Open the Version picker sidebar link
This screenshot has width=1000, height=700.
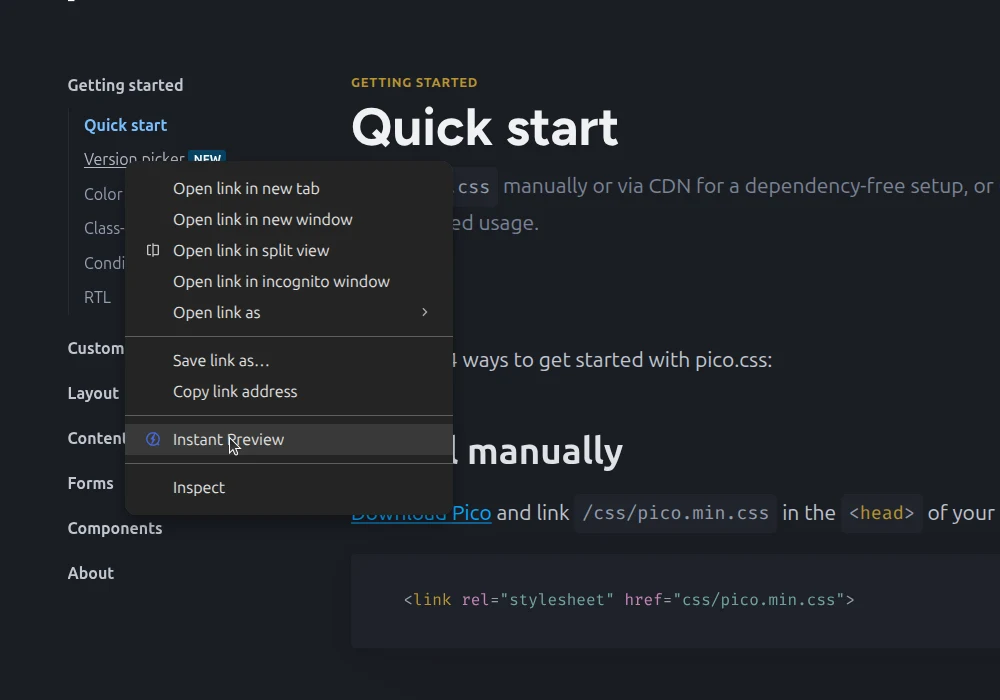click(134, 157)
